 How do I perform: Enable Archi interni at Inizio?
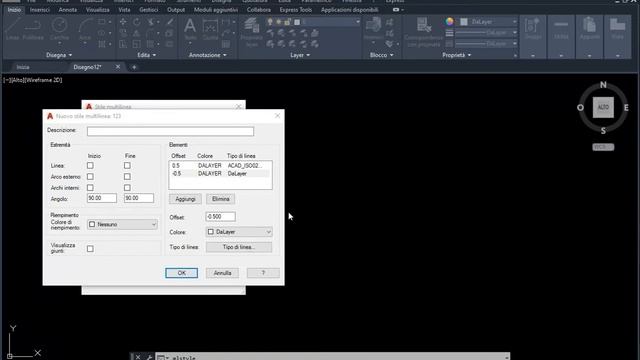(x=90, y=188)
